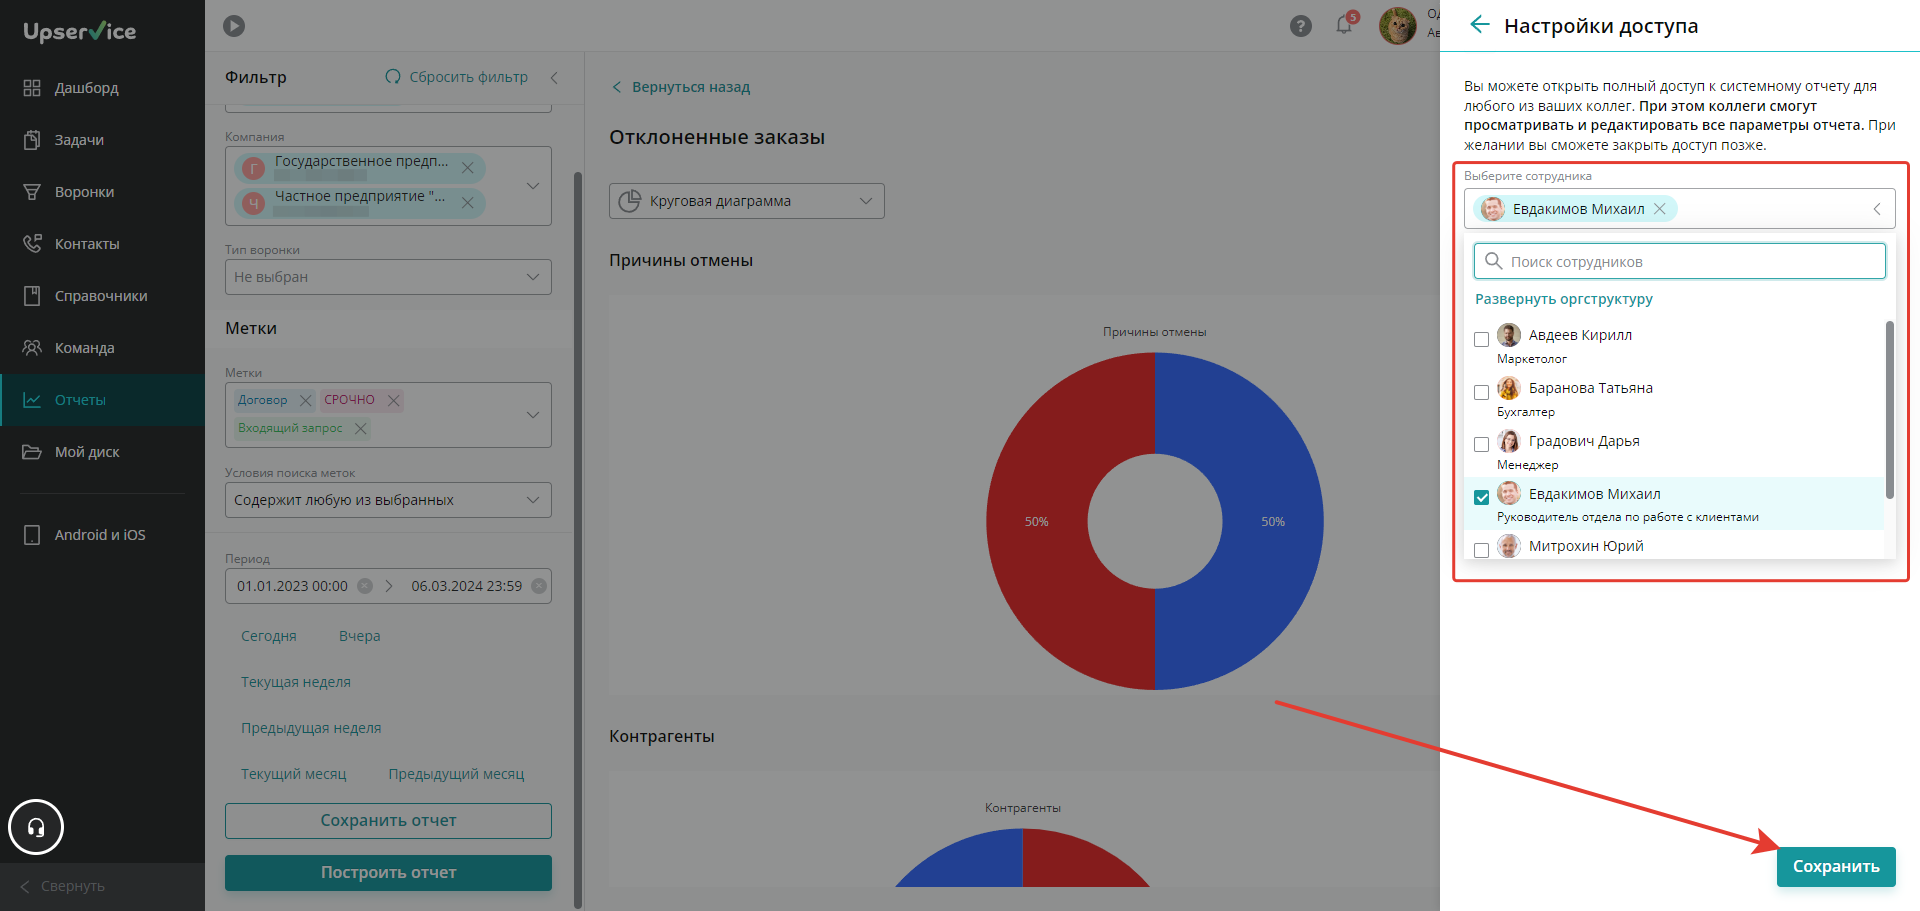Select Предыдущий месяц period
Image resolution: width=1920 pixels, height=911 pixels.
[x=456, y=774]
